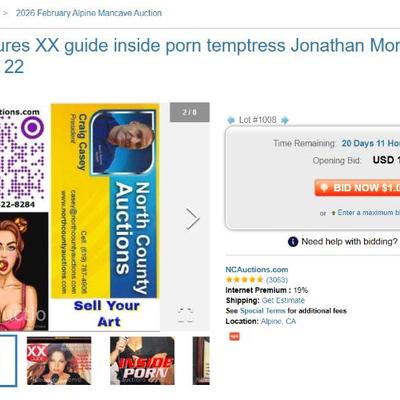Click the North County Auctions main image
400x400 pixels.
tap(105, 217)
